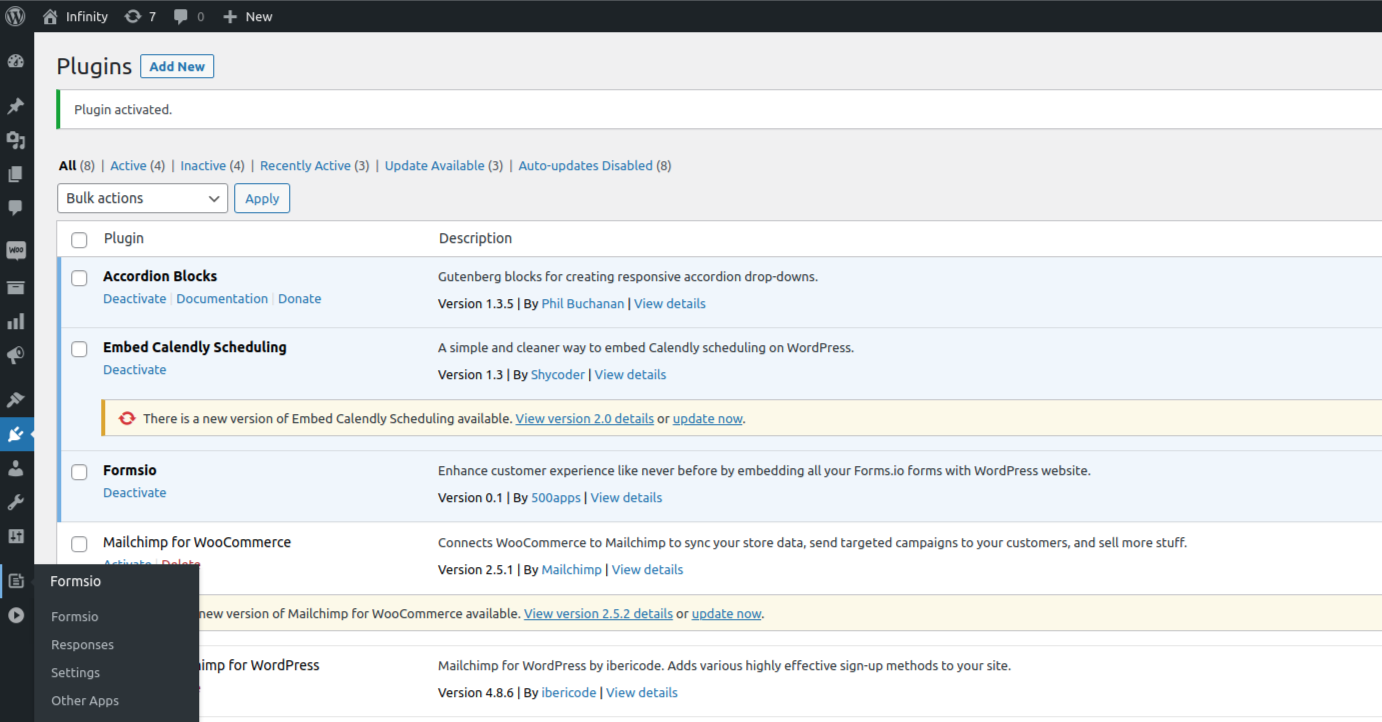The width and height of the screenshot is (1382, 722).
Task: Click update now for Embed Calendly Scheduling
Action: coord(708,419)
